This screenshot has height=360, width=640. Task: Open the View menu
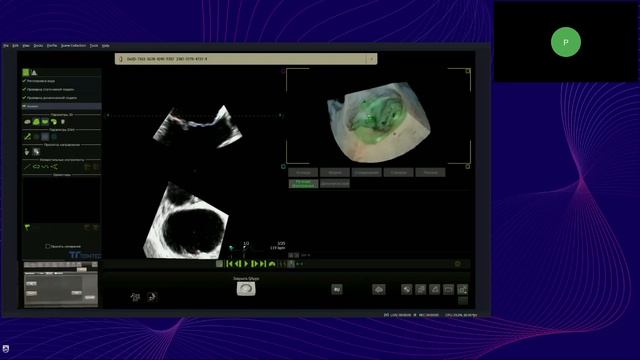26,46
